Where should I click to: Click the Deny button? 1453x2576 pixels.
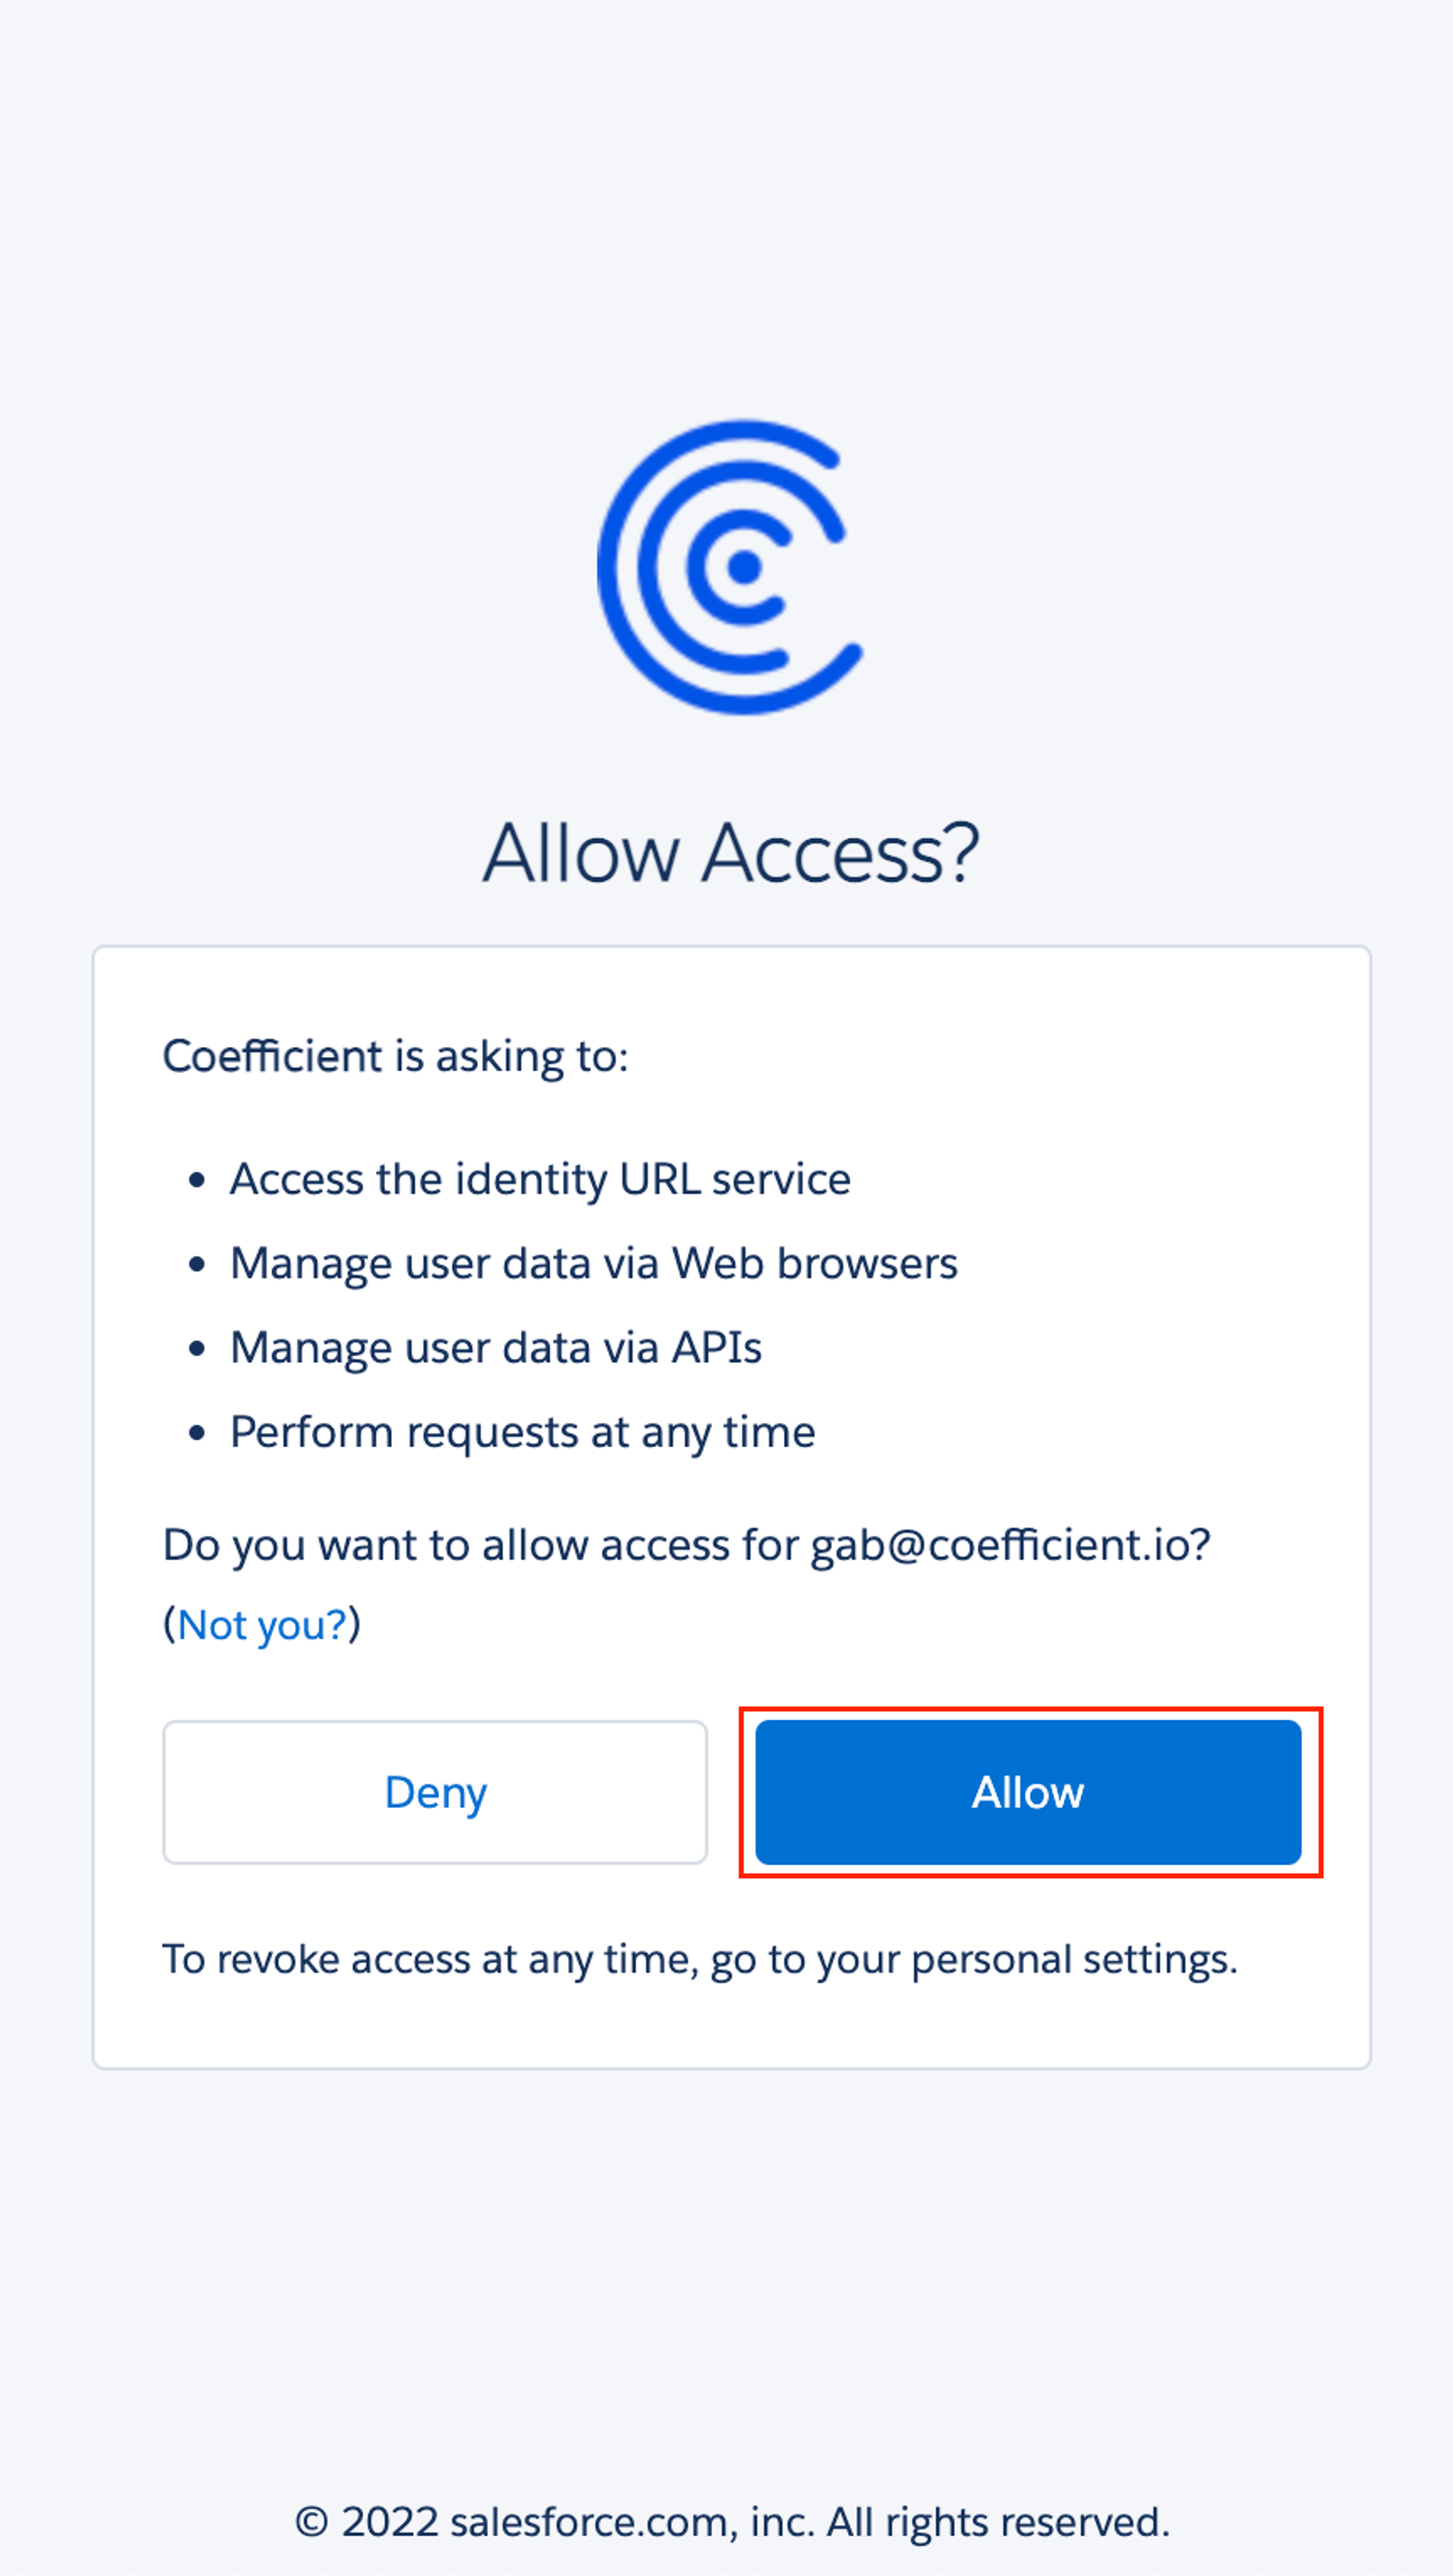coord(435,1792)
